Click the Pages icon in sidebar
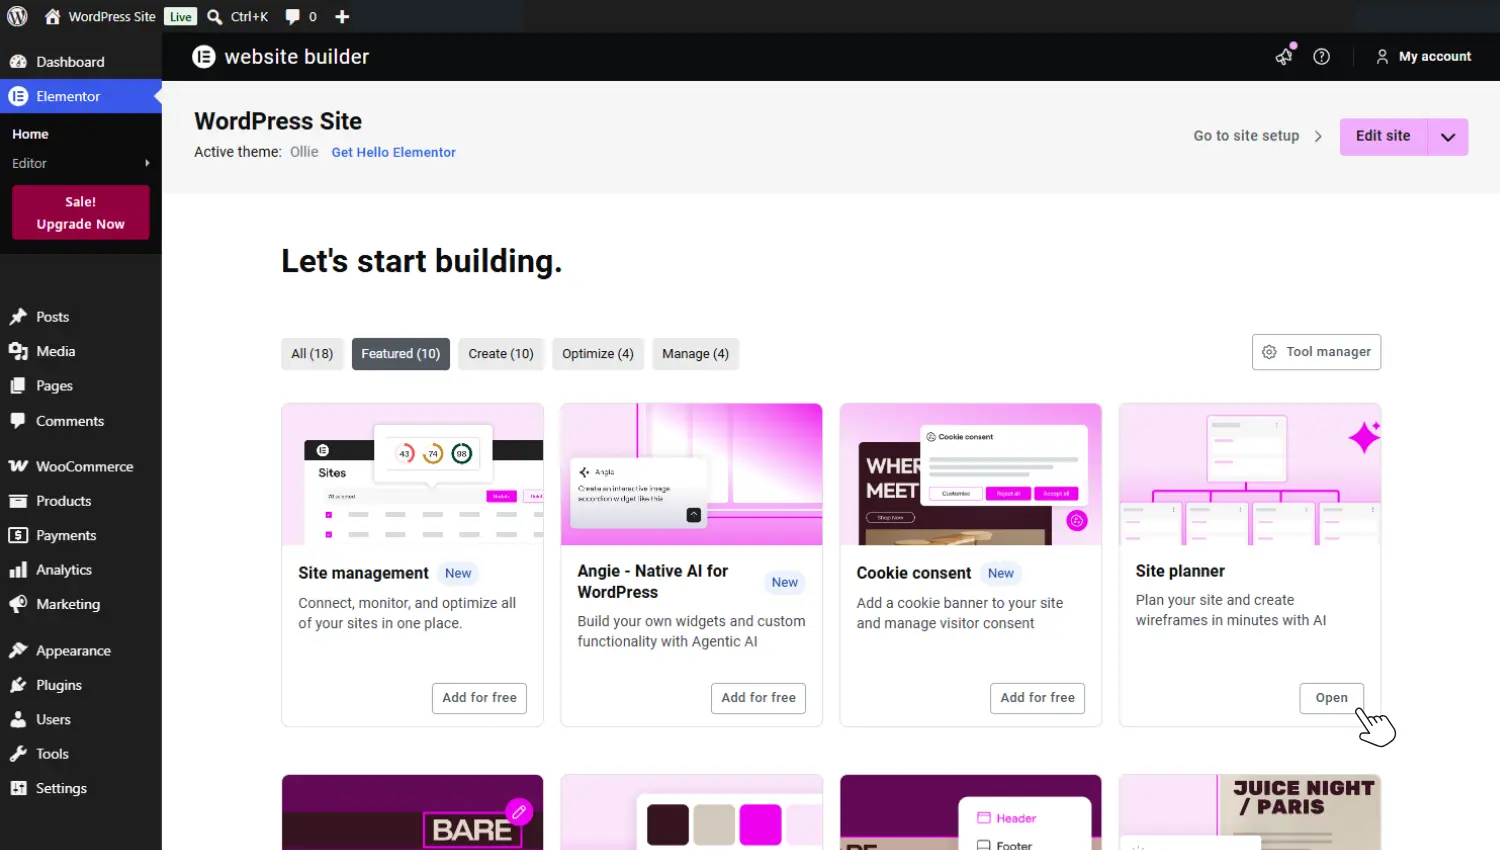Screen dimensions: 1500x850 coord(18,386)
